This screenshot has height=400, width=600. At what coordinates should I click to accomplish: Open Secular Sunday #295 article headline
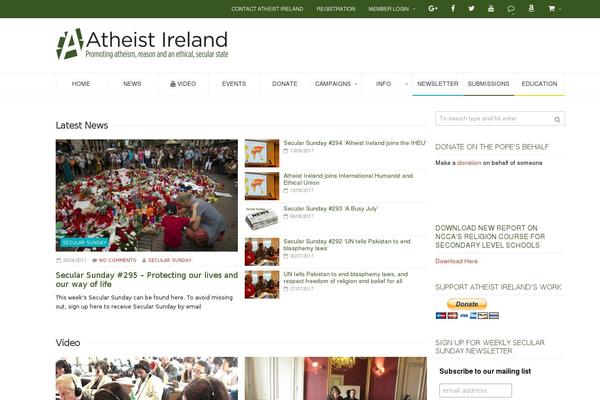tap(147, 280)
